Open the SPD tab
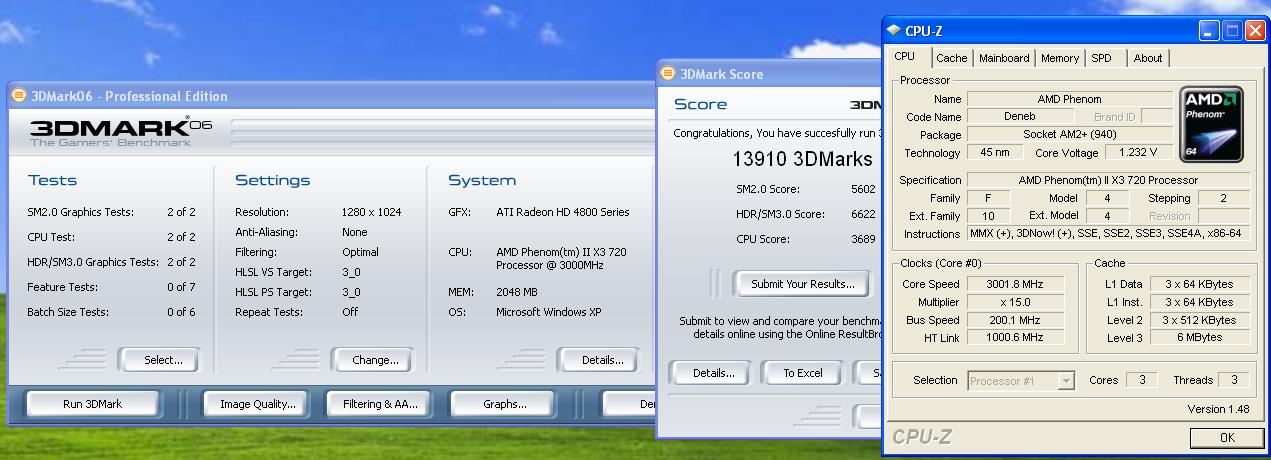Viewport: 1271px width, 460px height. (x=1101, y=58)
